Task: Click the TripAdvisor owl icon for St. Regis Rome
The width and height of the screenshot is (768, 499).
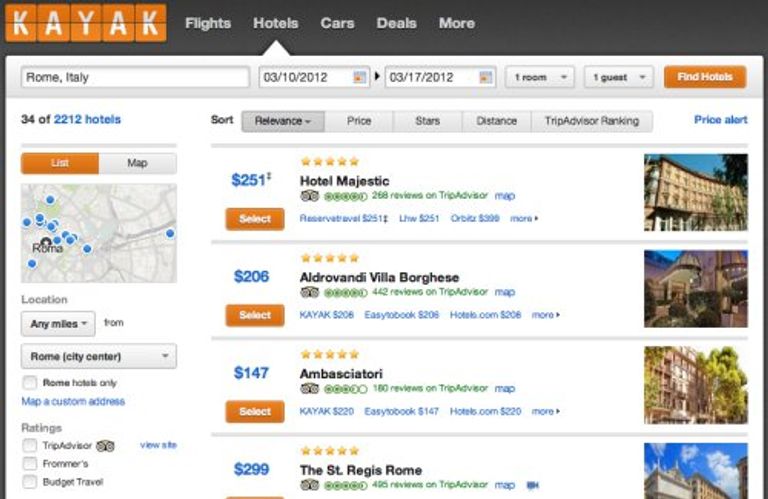Action: tap(310, 485)
